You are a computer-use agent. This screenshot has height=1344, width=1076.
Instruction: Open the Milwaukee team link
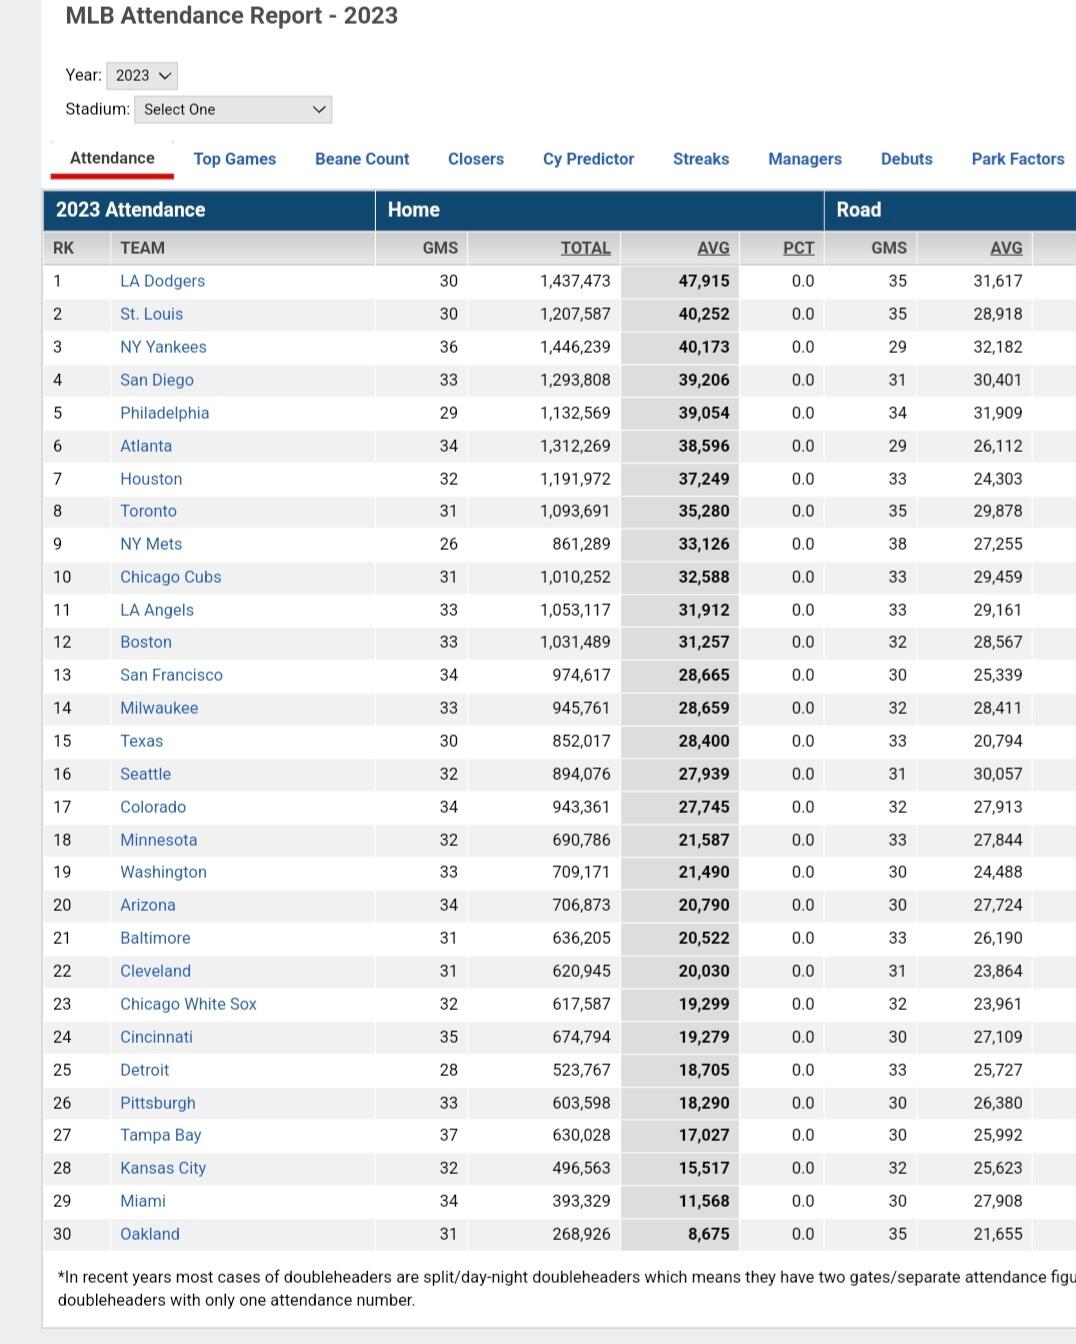[159, 708]
